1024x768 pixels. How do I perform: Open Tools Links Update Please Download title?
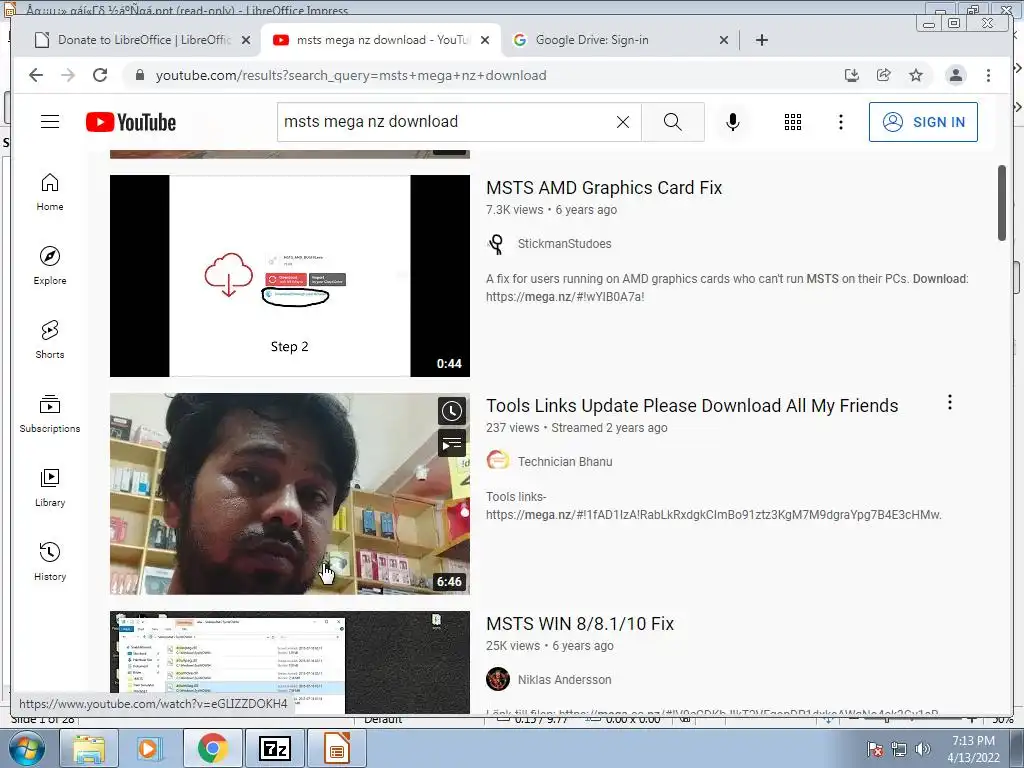[692, 406]
